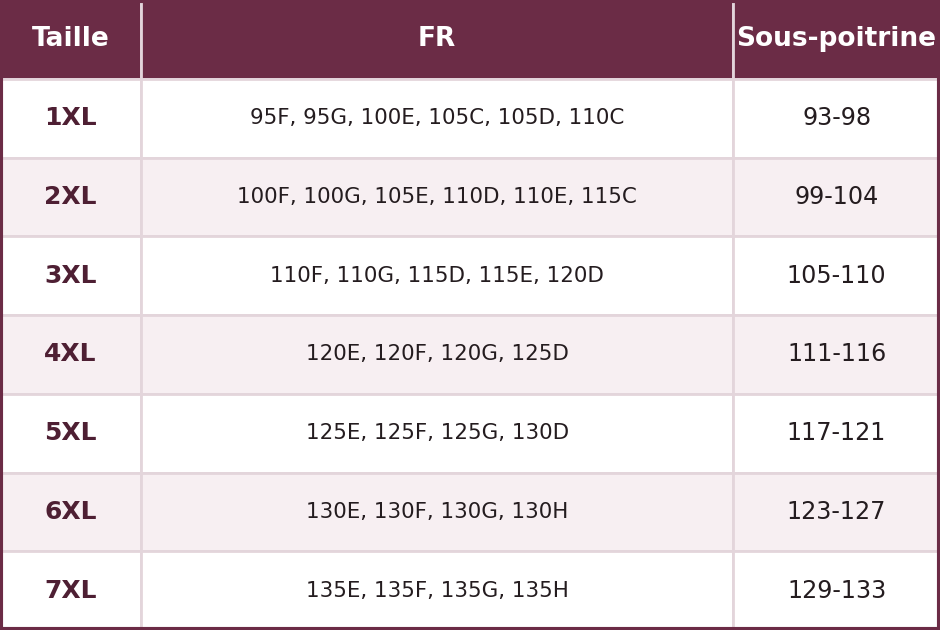Click the 100F, 100G, 105E sizes cell
Screen dimensions: 940x630
[x=437, y=197]
